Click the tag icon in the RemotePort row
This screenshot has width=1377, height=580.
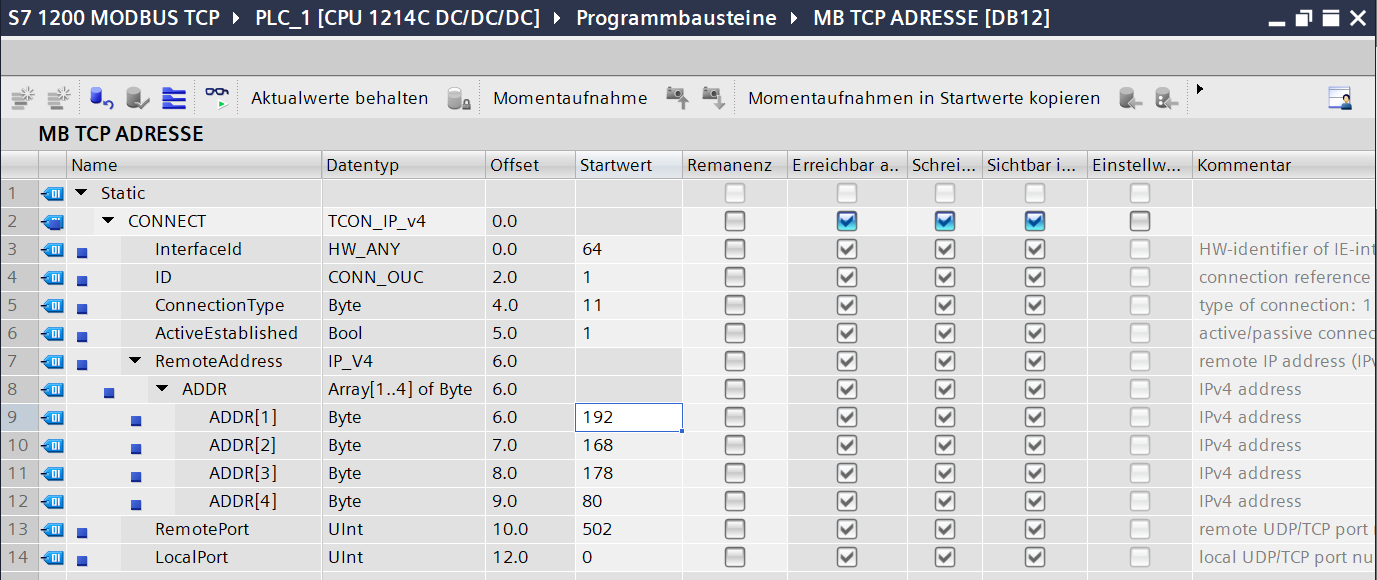pos(52,529)
